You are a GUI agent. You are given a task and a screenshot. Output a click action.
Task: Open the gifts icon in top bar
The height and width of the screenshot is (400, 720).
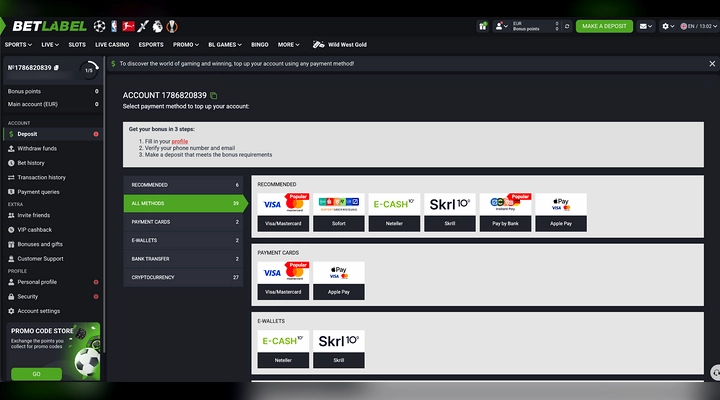click(483, 26)
